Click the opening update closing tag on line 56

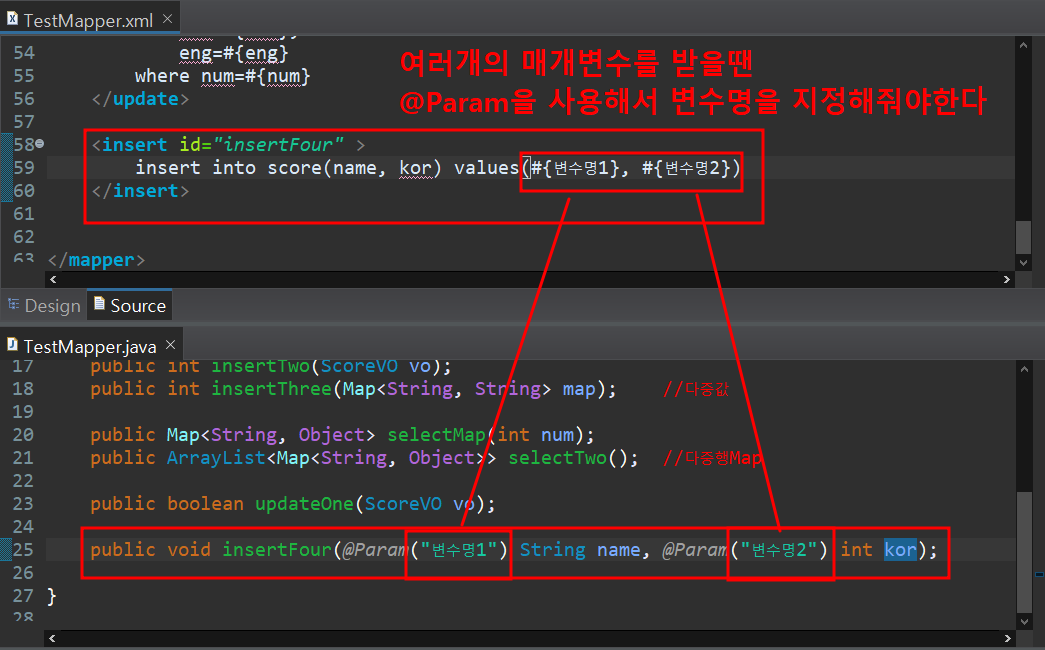[141, 99]
